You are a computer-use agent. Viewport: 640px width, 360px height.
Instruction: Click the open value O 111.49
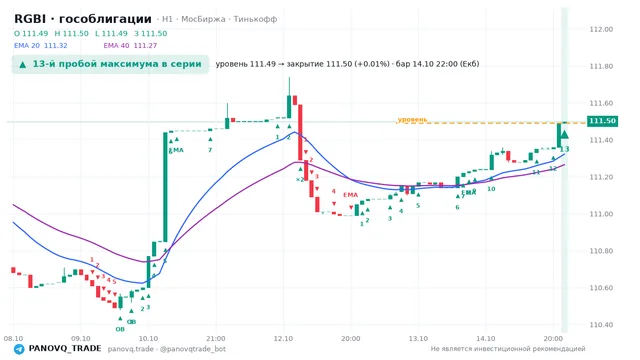tap(31, 33)
